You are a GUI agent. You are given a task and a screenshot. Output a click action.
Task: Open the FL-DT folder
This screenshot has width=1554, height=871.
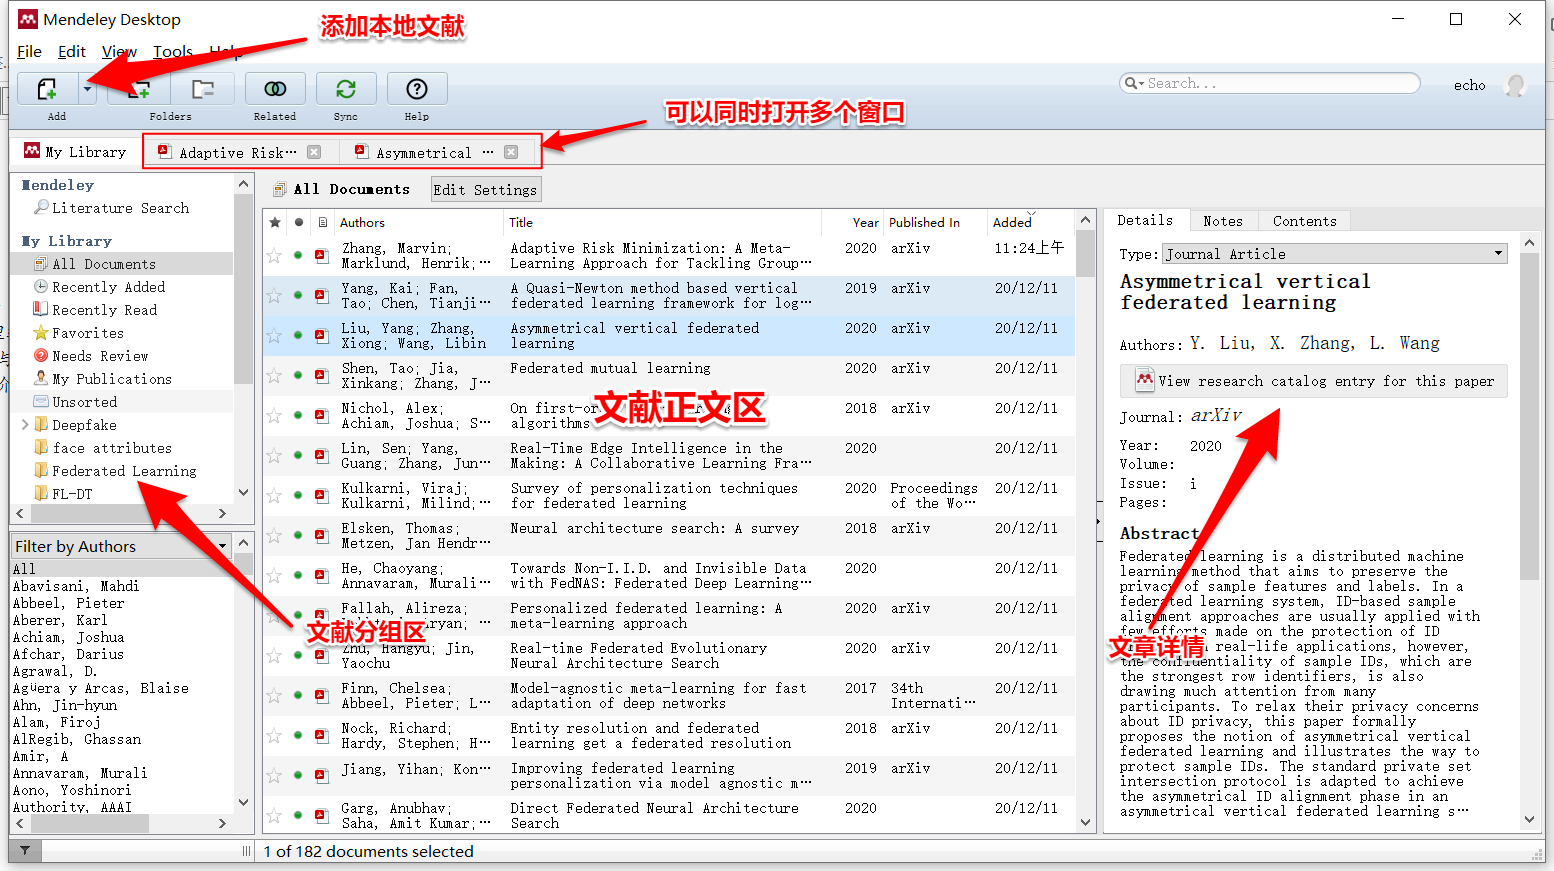coord(72,493)
